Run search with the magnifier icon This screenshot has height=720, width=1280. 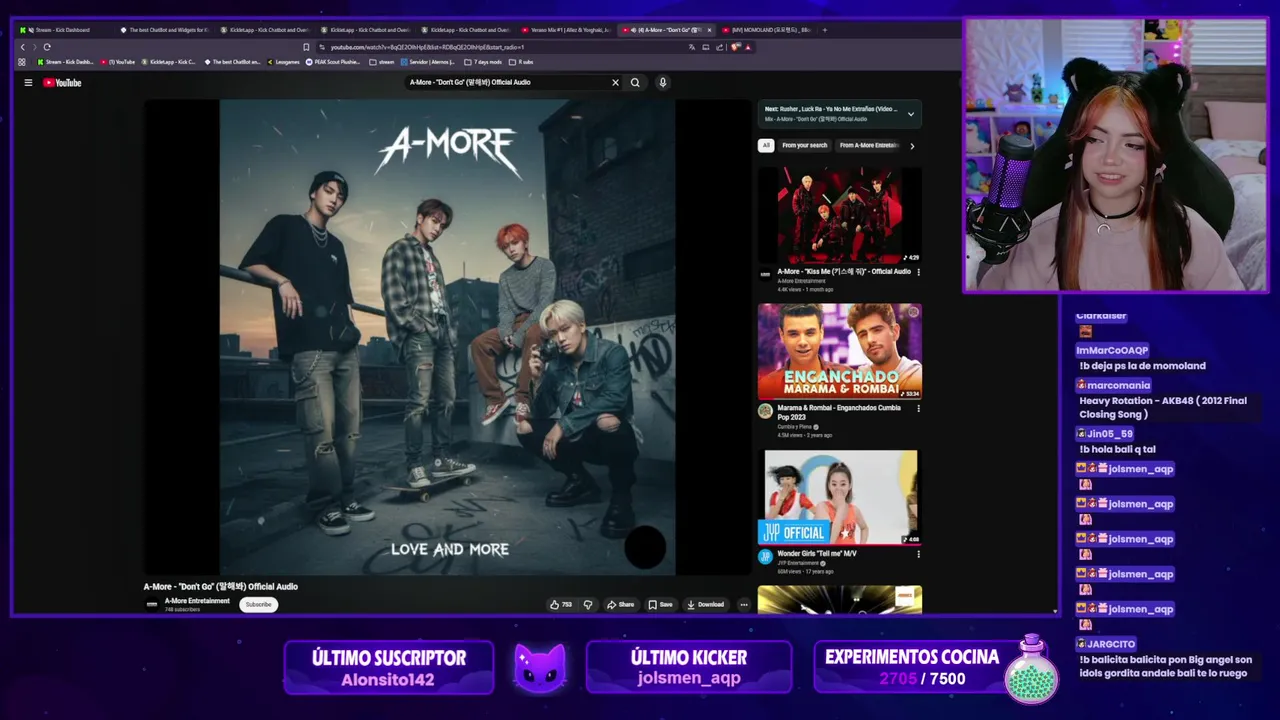(635, 83)
